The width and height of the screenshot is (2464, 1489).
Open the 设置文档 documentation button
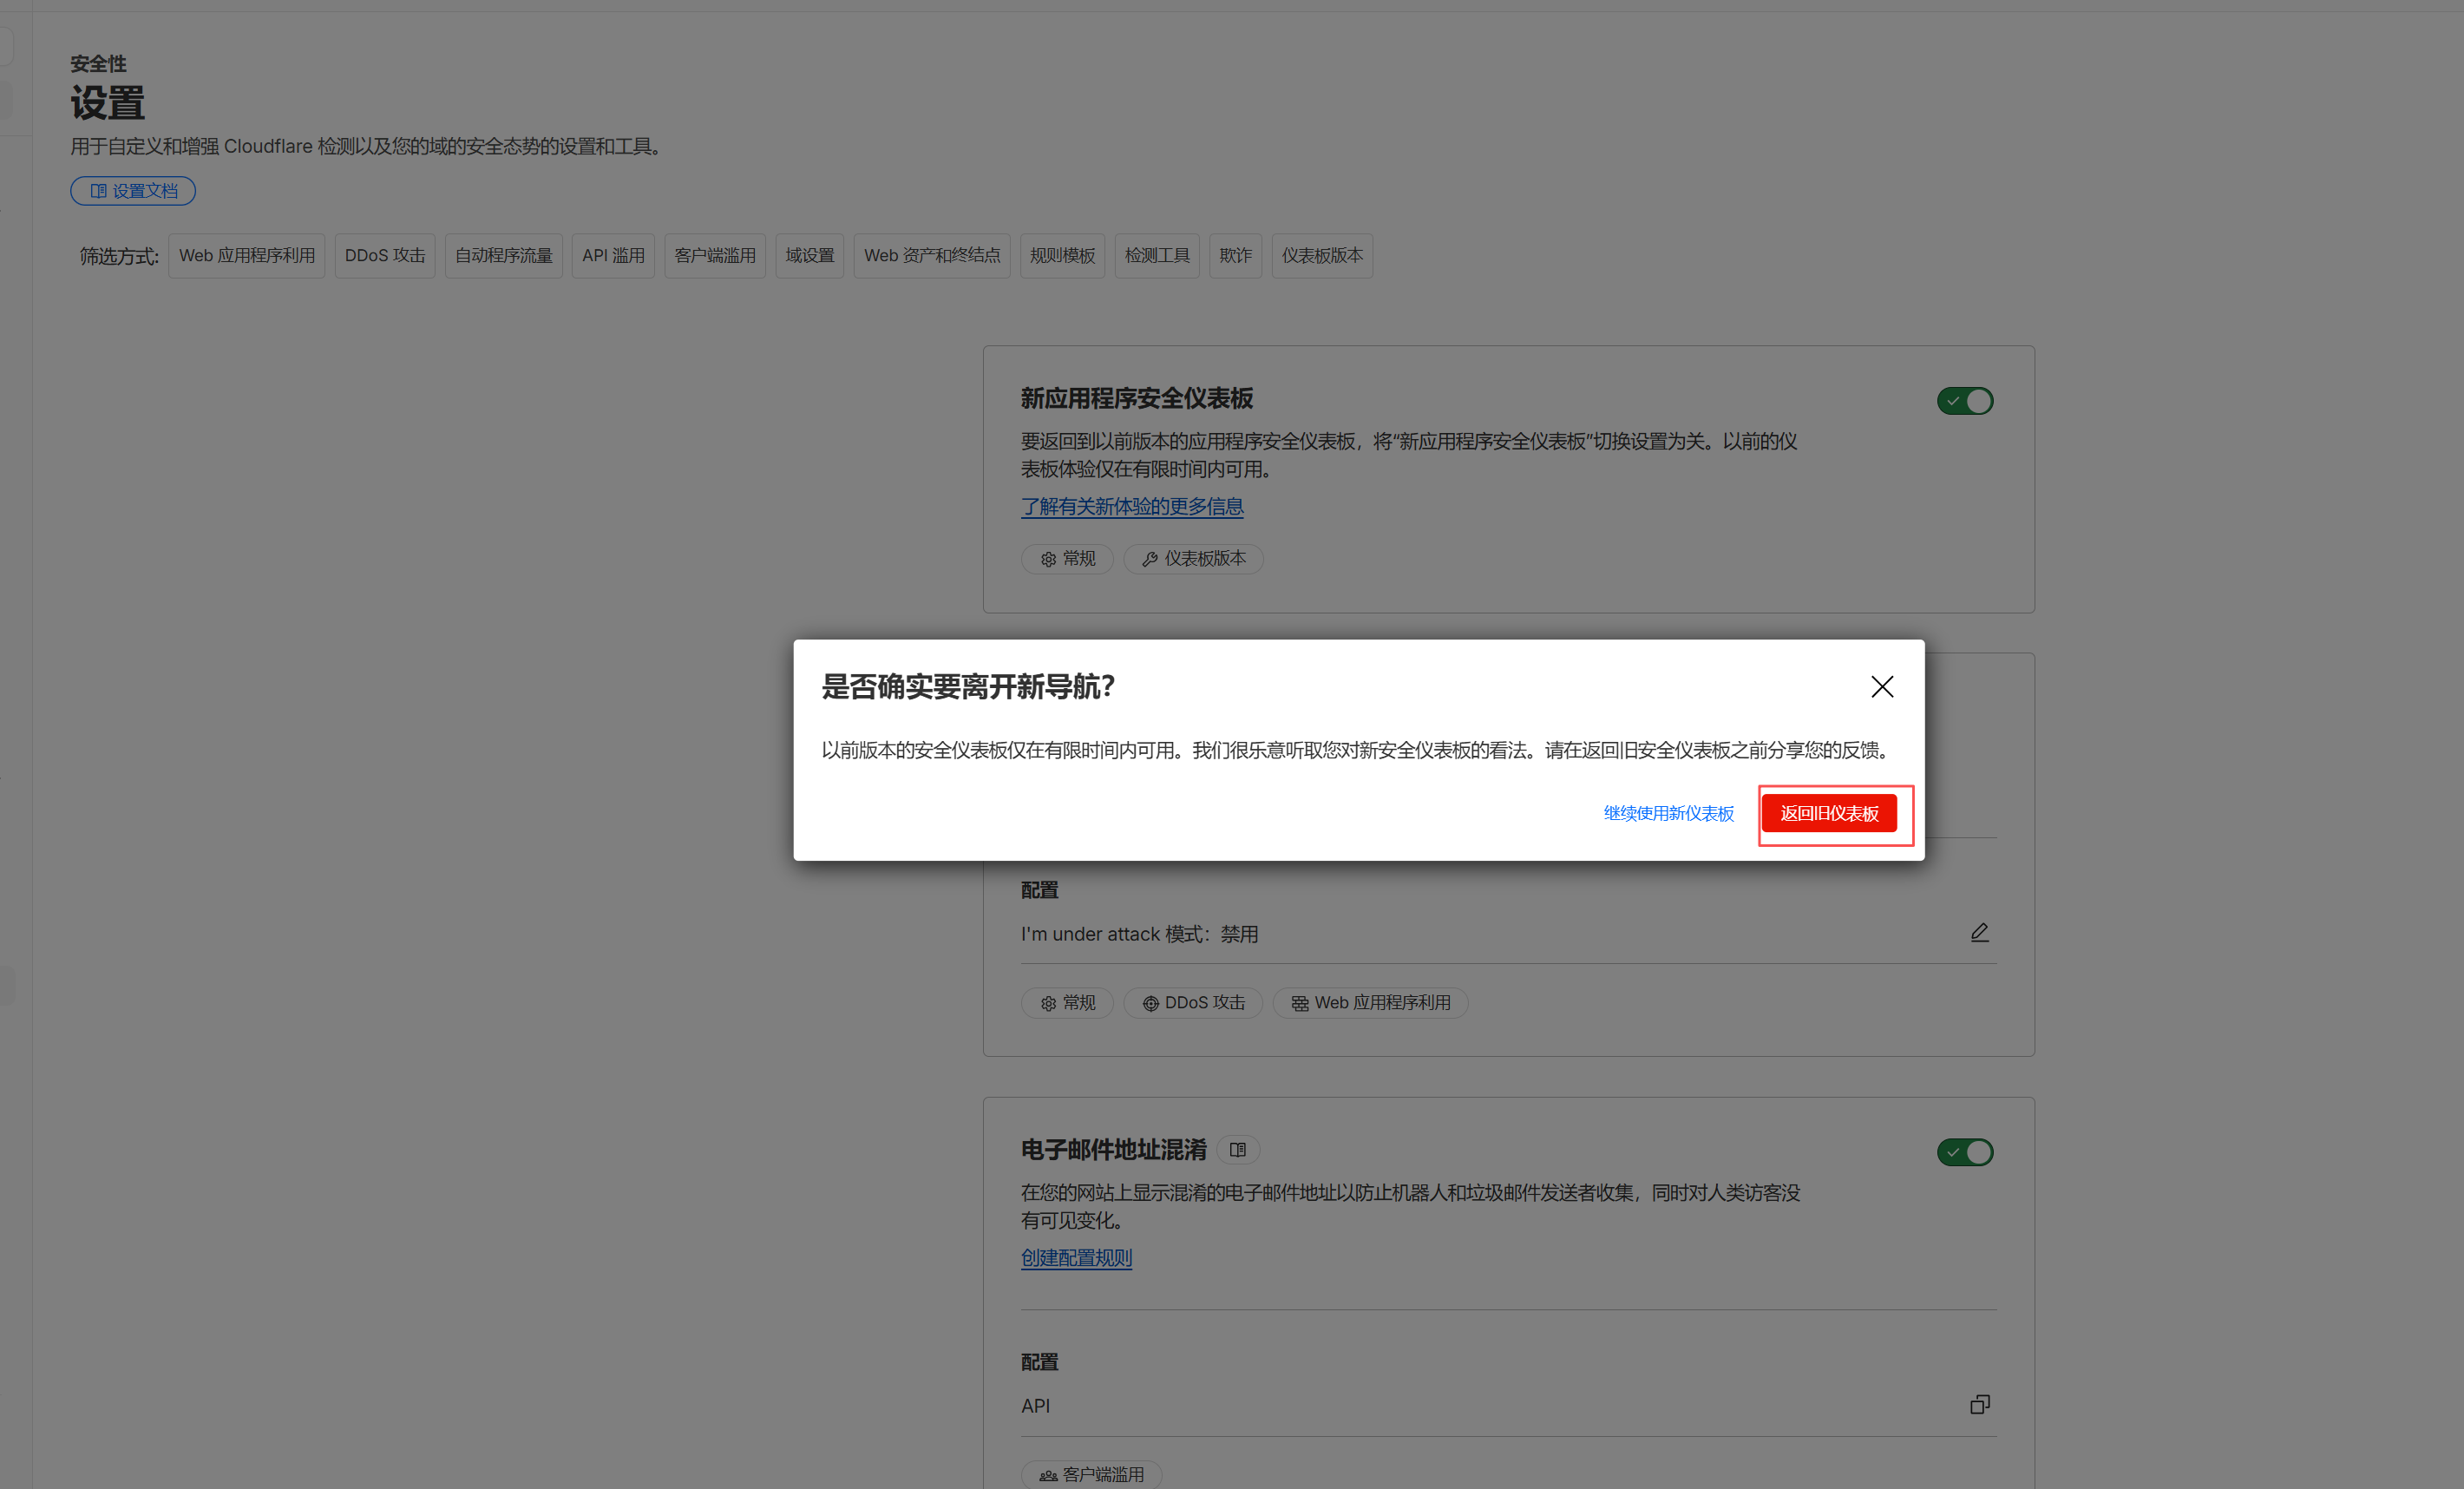tap(133, 191)
